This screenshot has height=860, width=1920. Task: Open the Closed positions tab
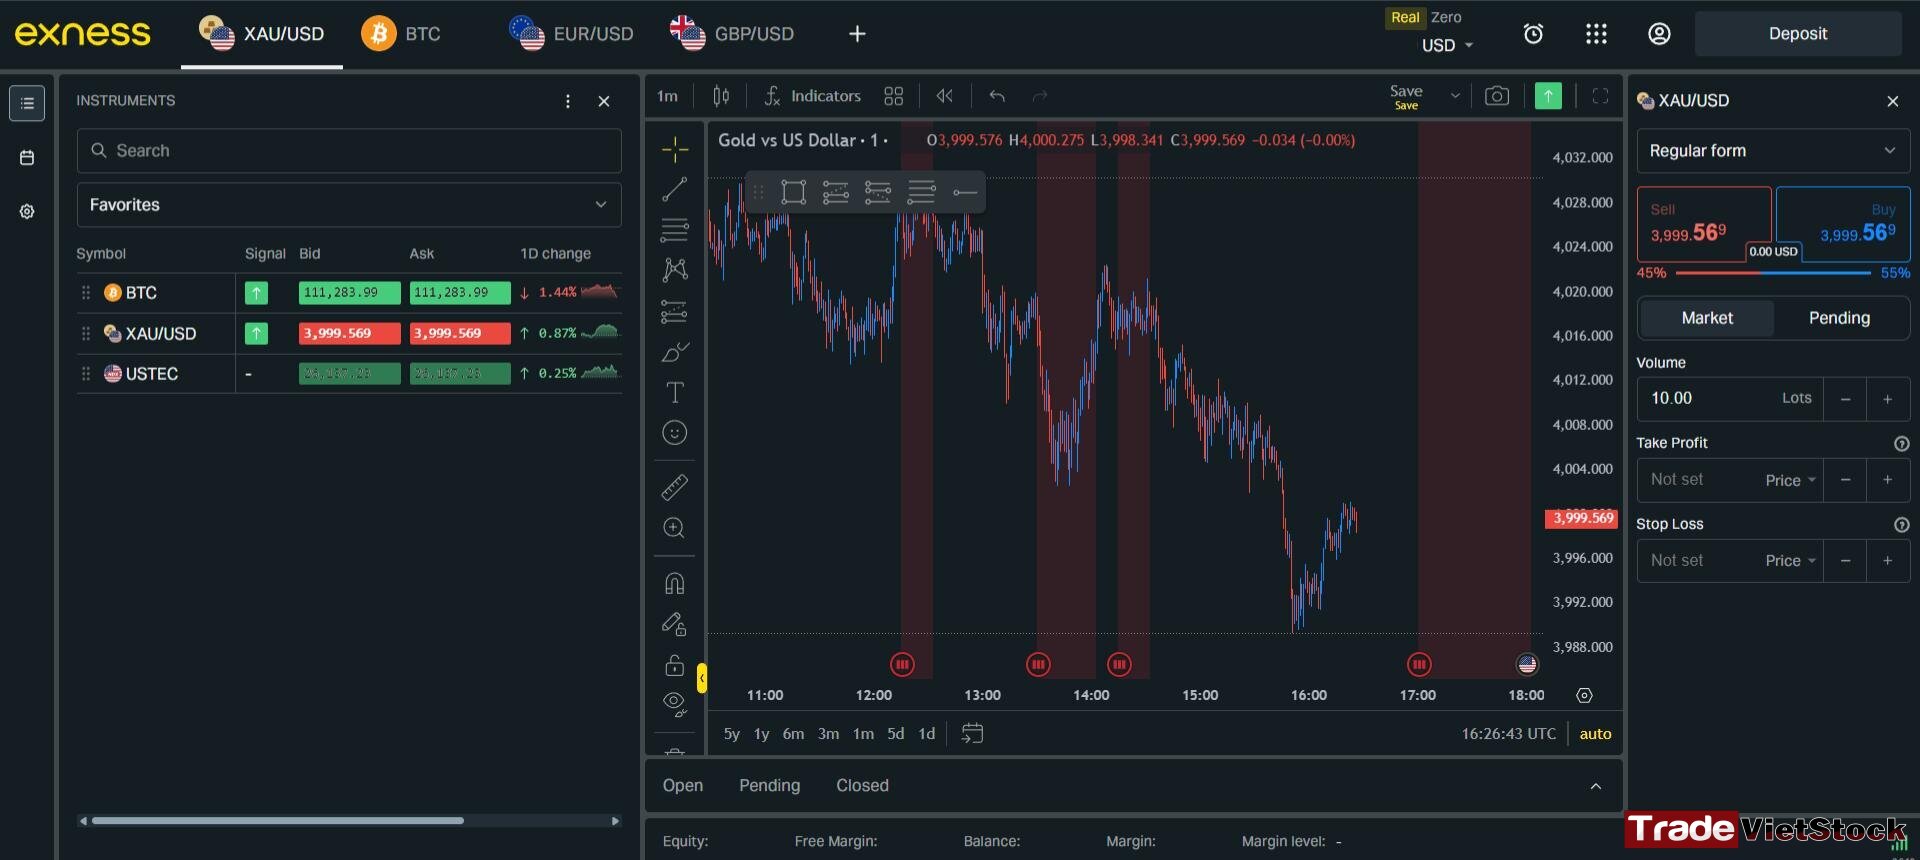[x=862, y=786]
